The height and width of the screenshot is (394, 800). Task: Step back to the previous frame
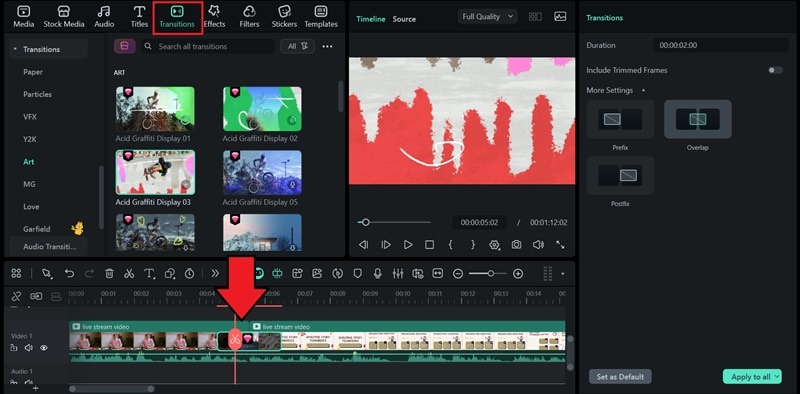(x=363, y=245)
